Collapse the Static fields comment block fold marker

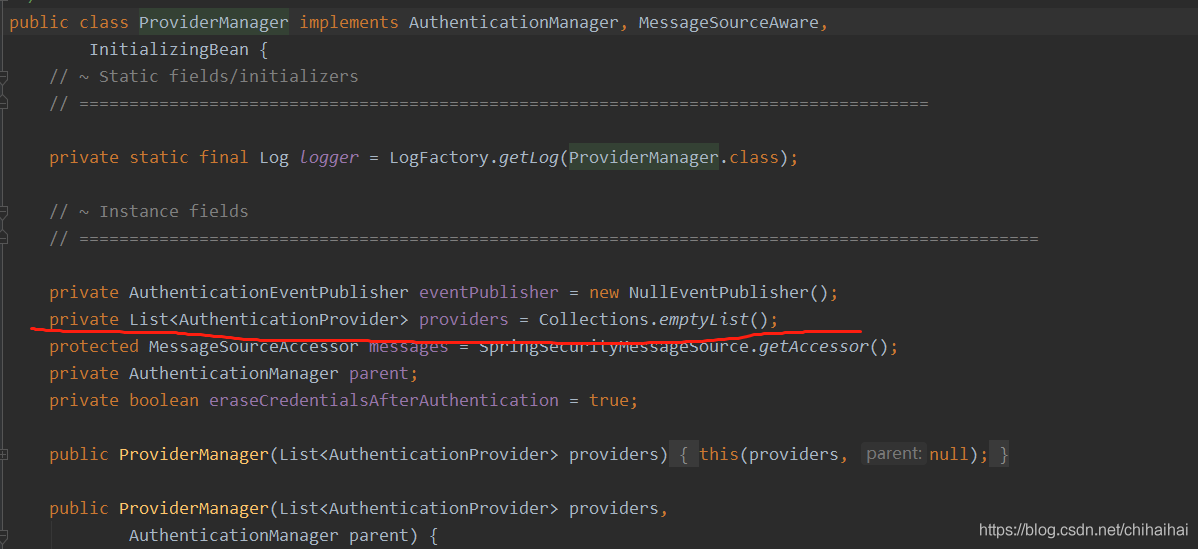[x=4, y=76]
